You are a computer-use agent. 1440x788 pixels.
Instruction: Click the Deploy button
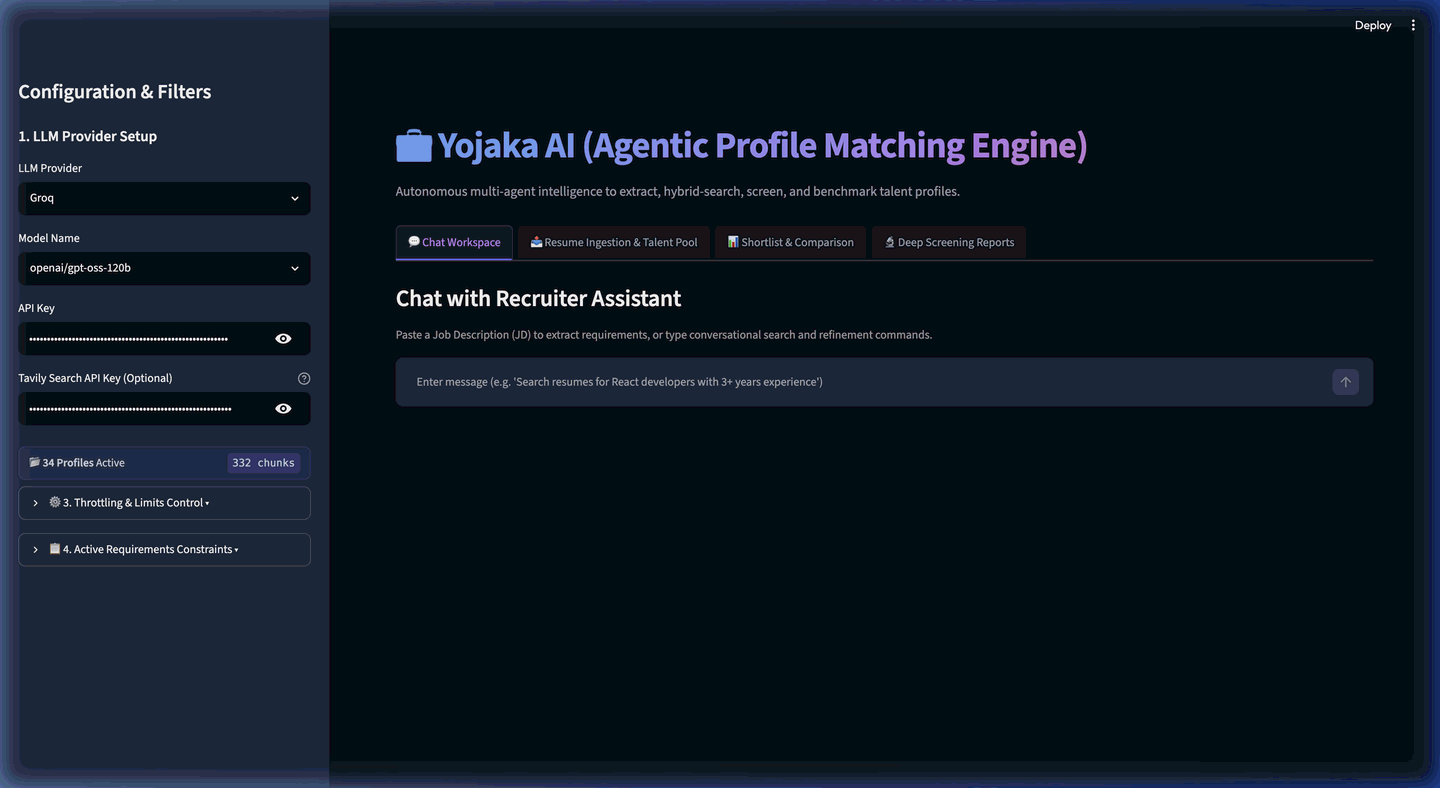coord(1373,25)
